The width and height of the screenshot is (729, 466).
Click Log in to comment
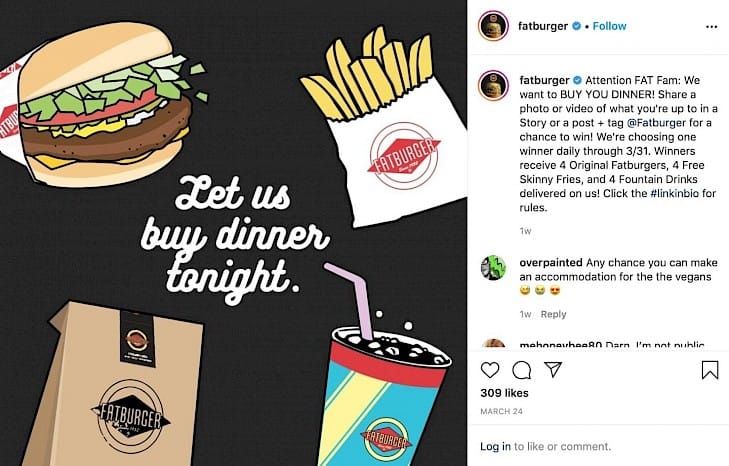495,446
